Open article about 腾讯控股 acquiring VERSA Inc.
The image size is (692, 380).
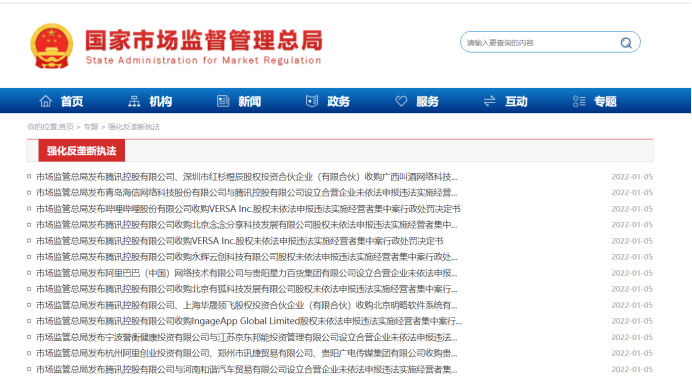coord(240,241)
